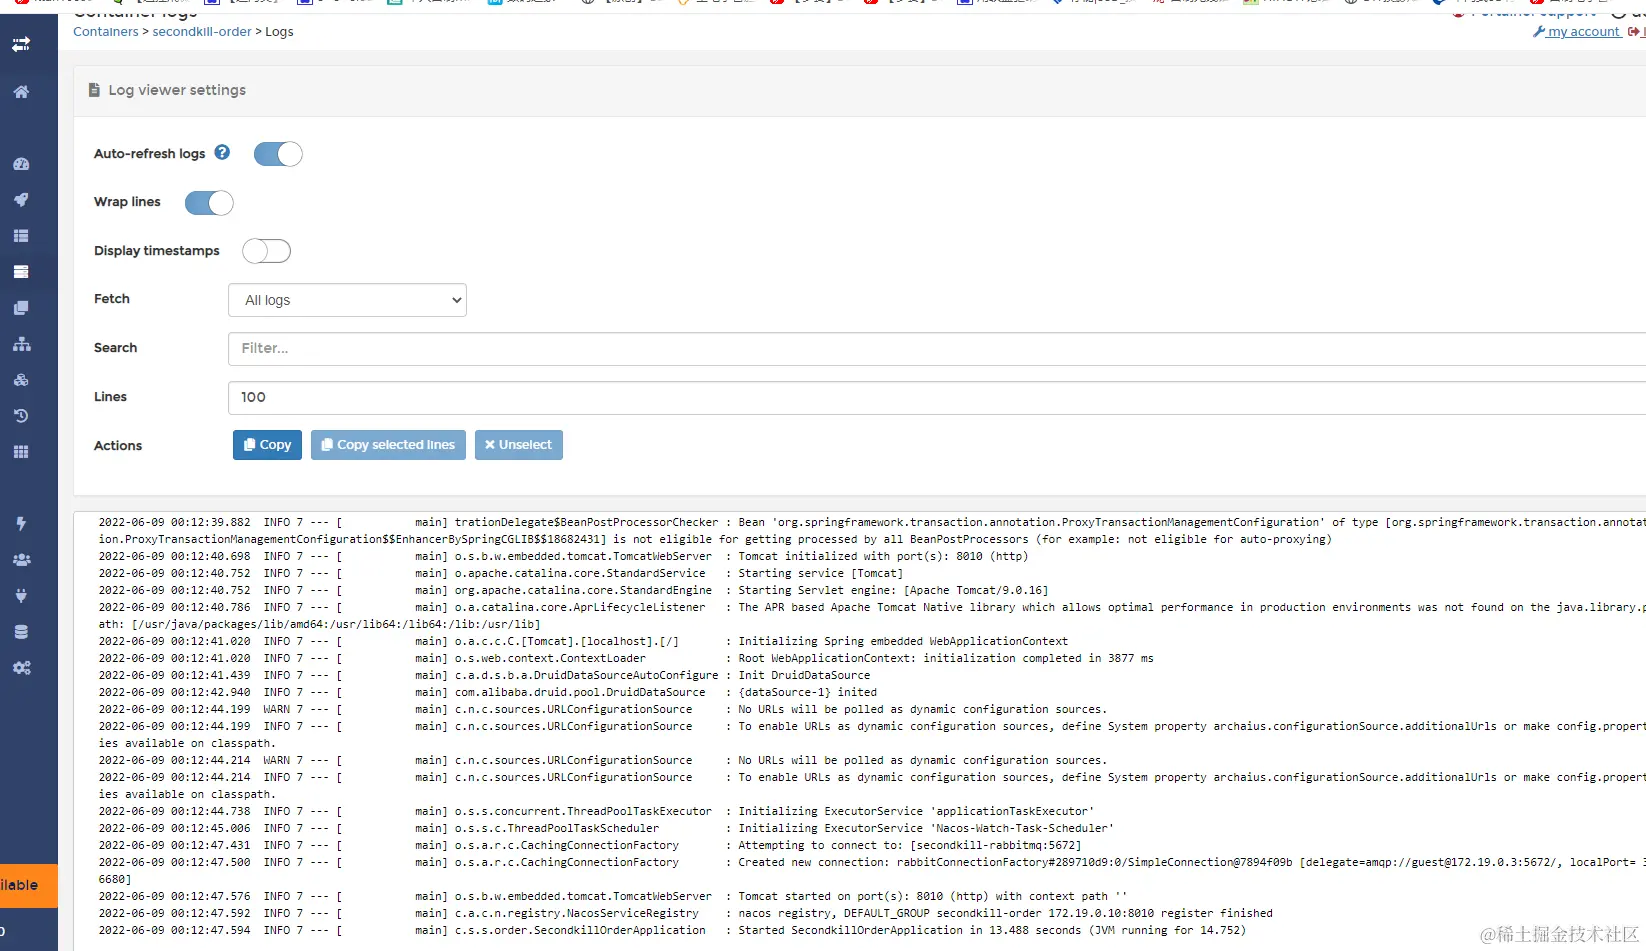The height and width of the screenshot is (951, 1646).
Task: Open Users group icon in sidebar
Action: point(21,560)
